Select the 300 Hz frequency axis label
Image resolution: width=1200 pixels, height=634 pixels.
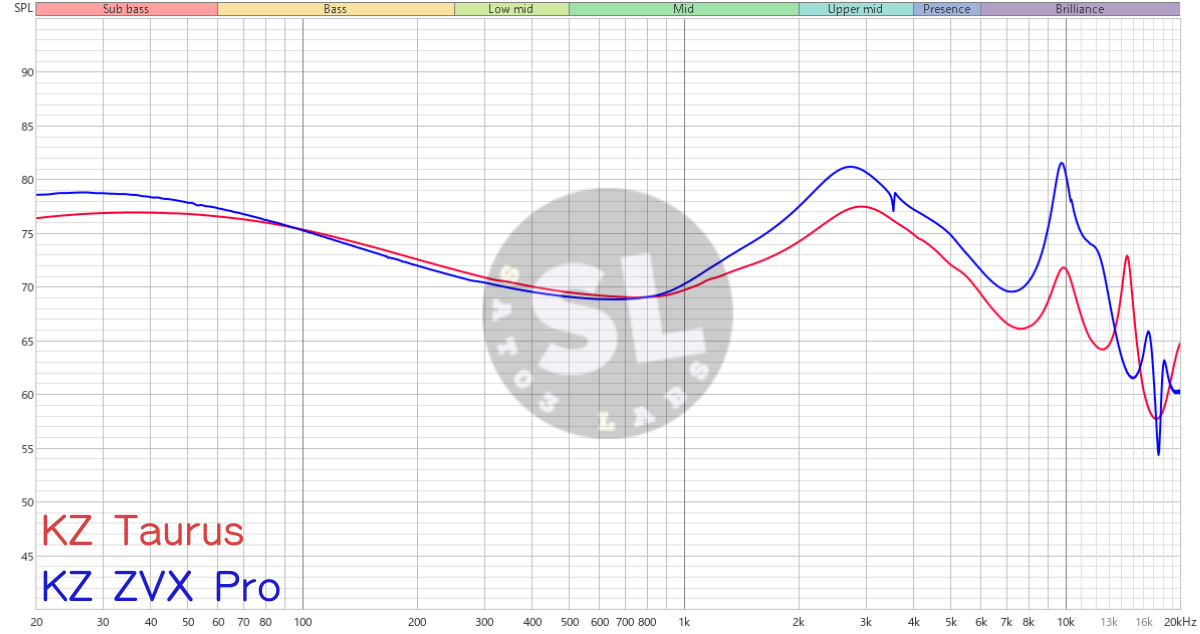click(x=485, y=621)
